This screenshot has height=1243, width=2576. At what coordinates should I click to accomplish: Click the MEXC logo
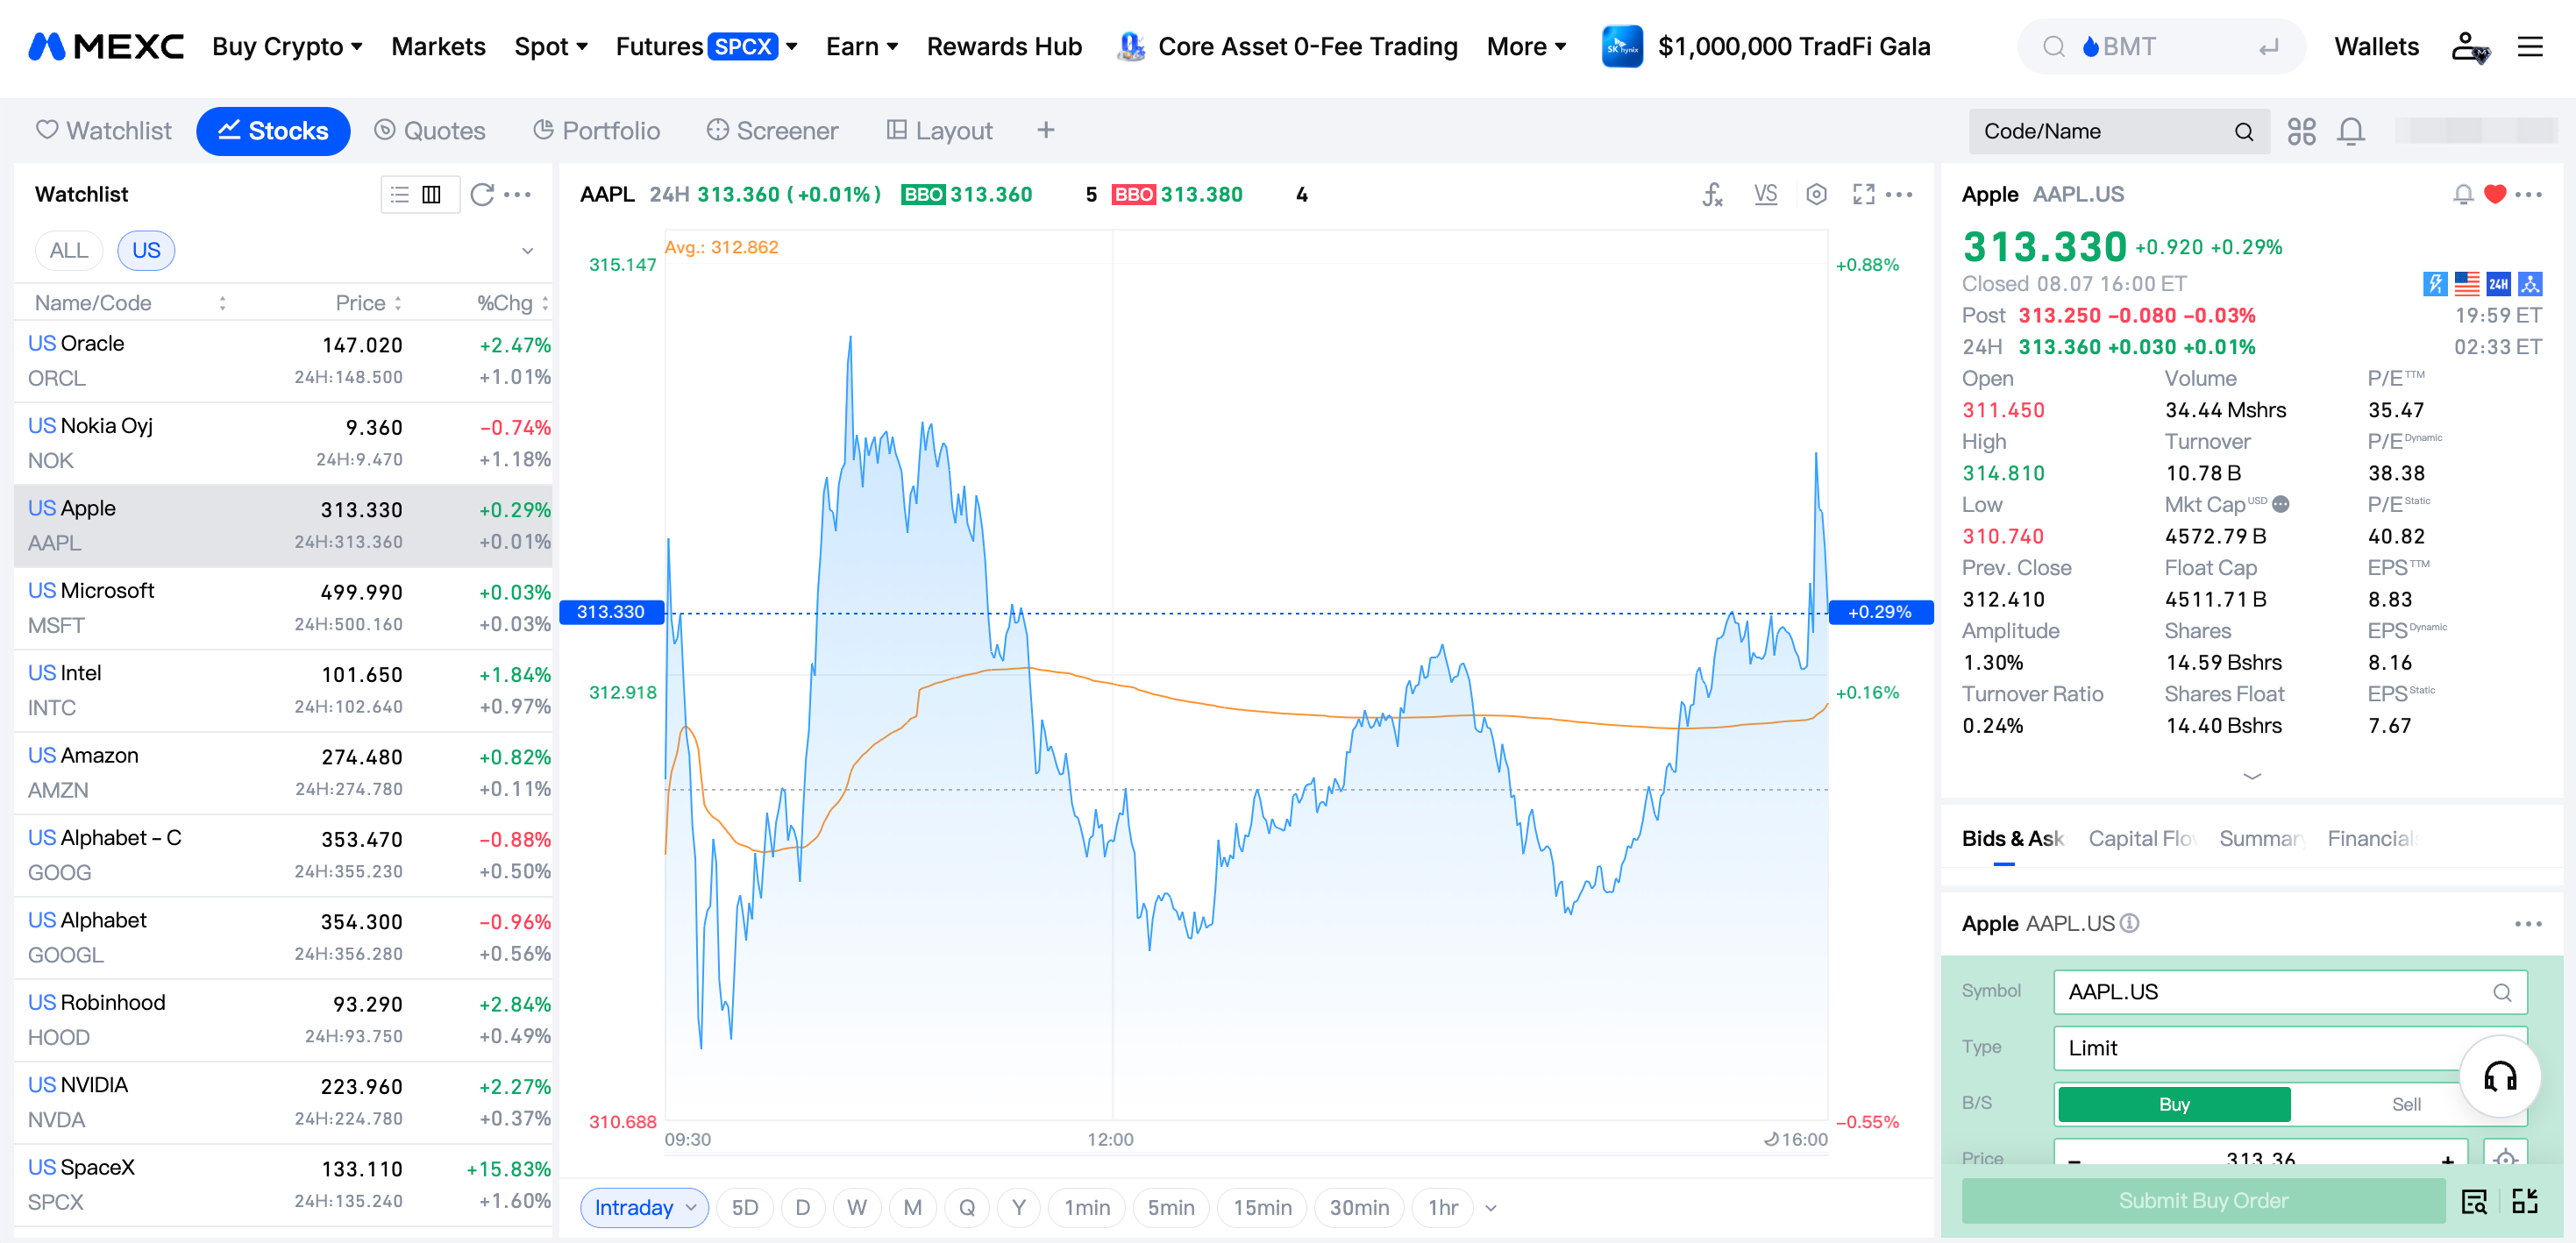click(x=106, y=47)
